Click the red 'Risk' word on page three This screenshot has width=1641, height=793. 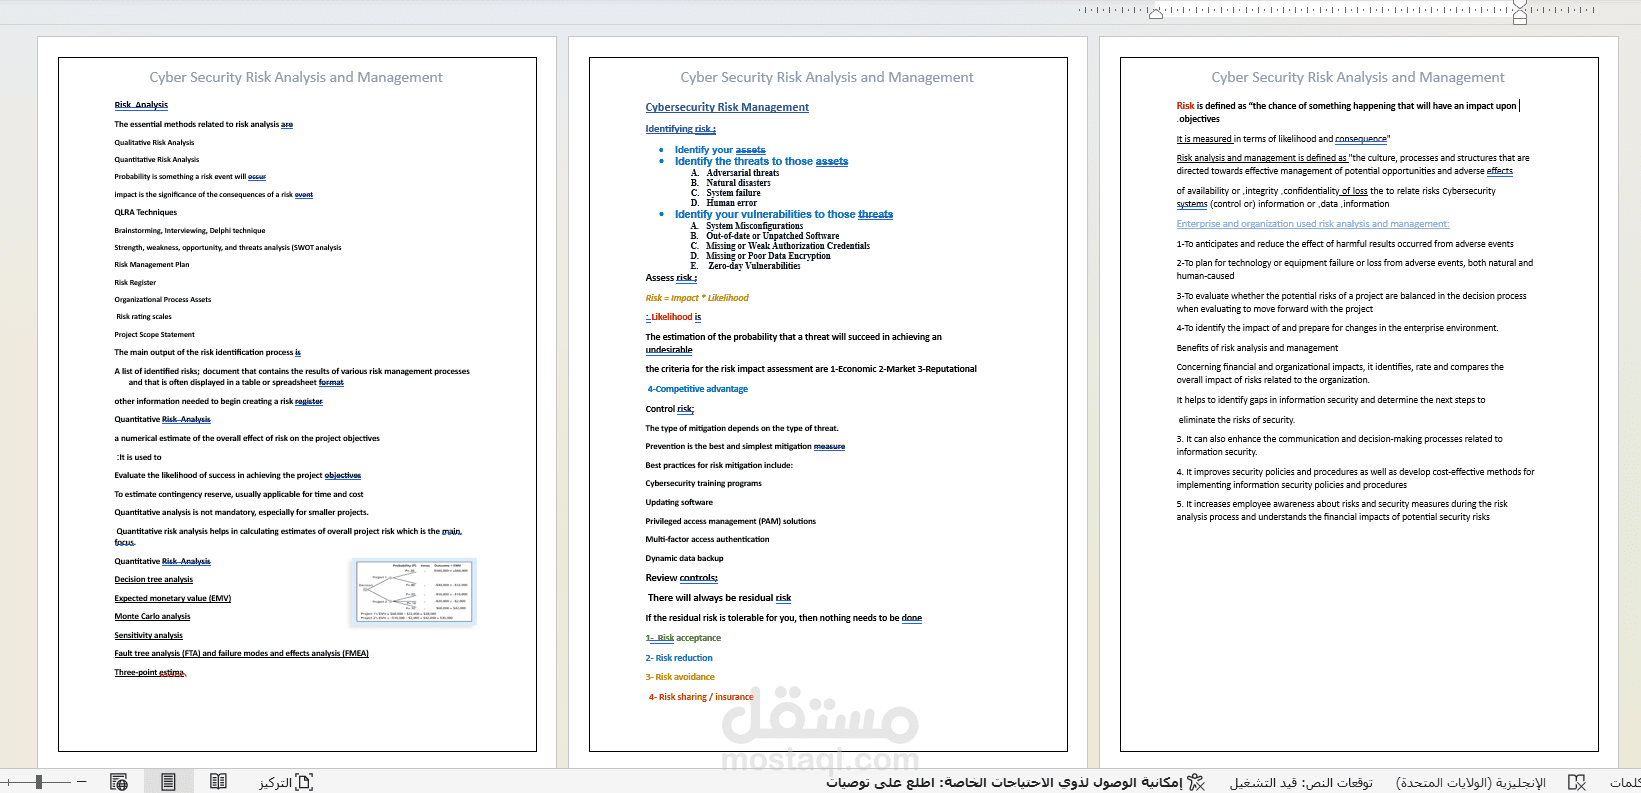(1185, 106)
